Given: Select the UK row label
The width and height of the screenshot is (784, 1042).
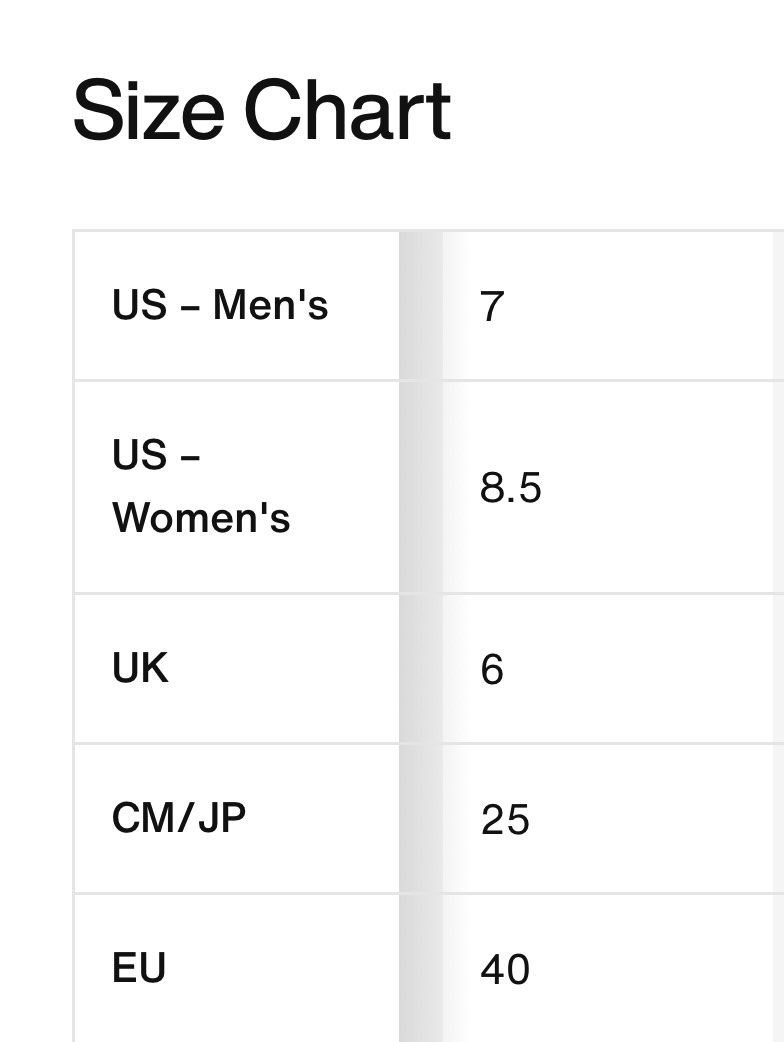Looking at the screenshot, I should pyautogui.click(x=140, y=668).
